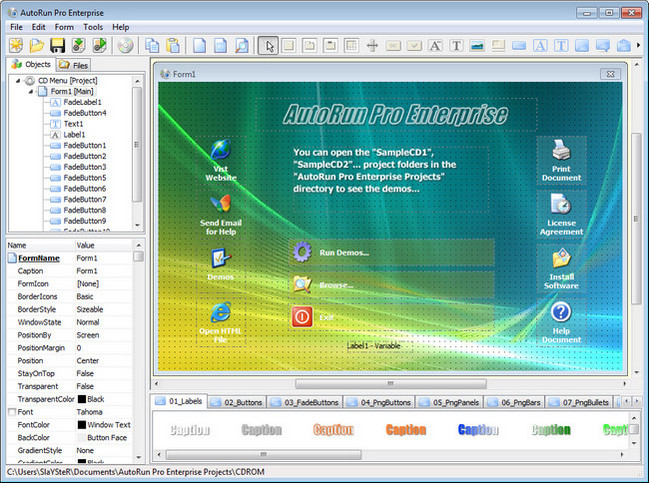
Task: Switch to the 07_PngBullets tab
Action: pos(579,402)
